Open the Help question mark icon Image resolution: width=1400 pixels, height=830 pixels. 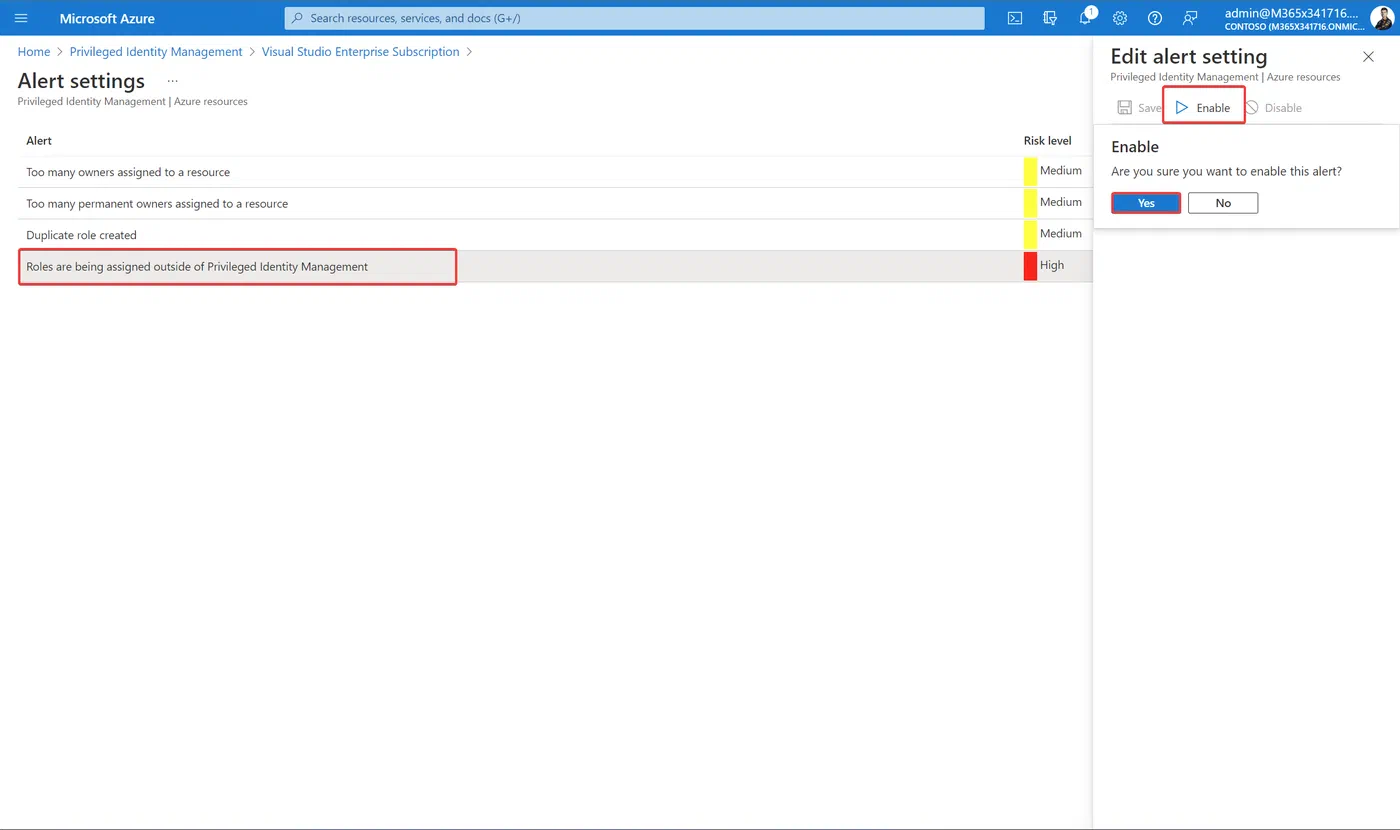1155,18
